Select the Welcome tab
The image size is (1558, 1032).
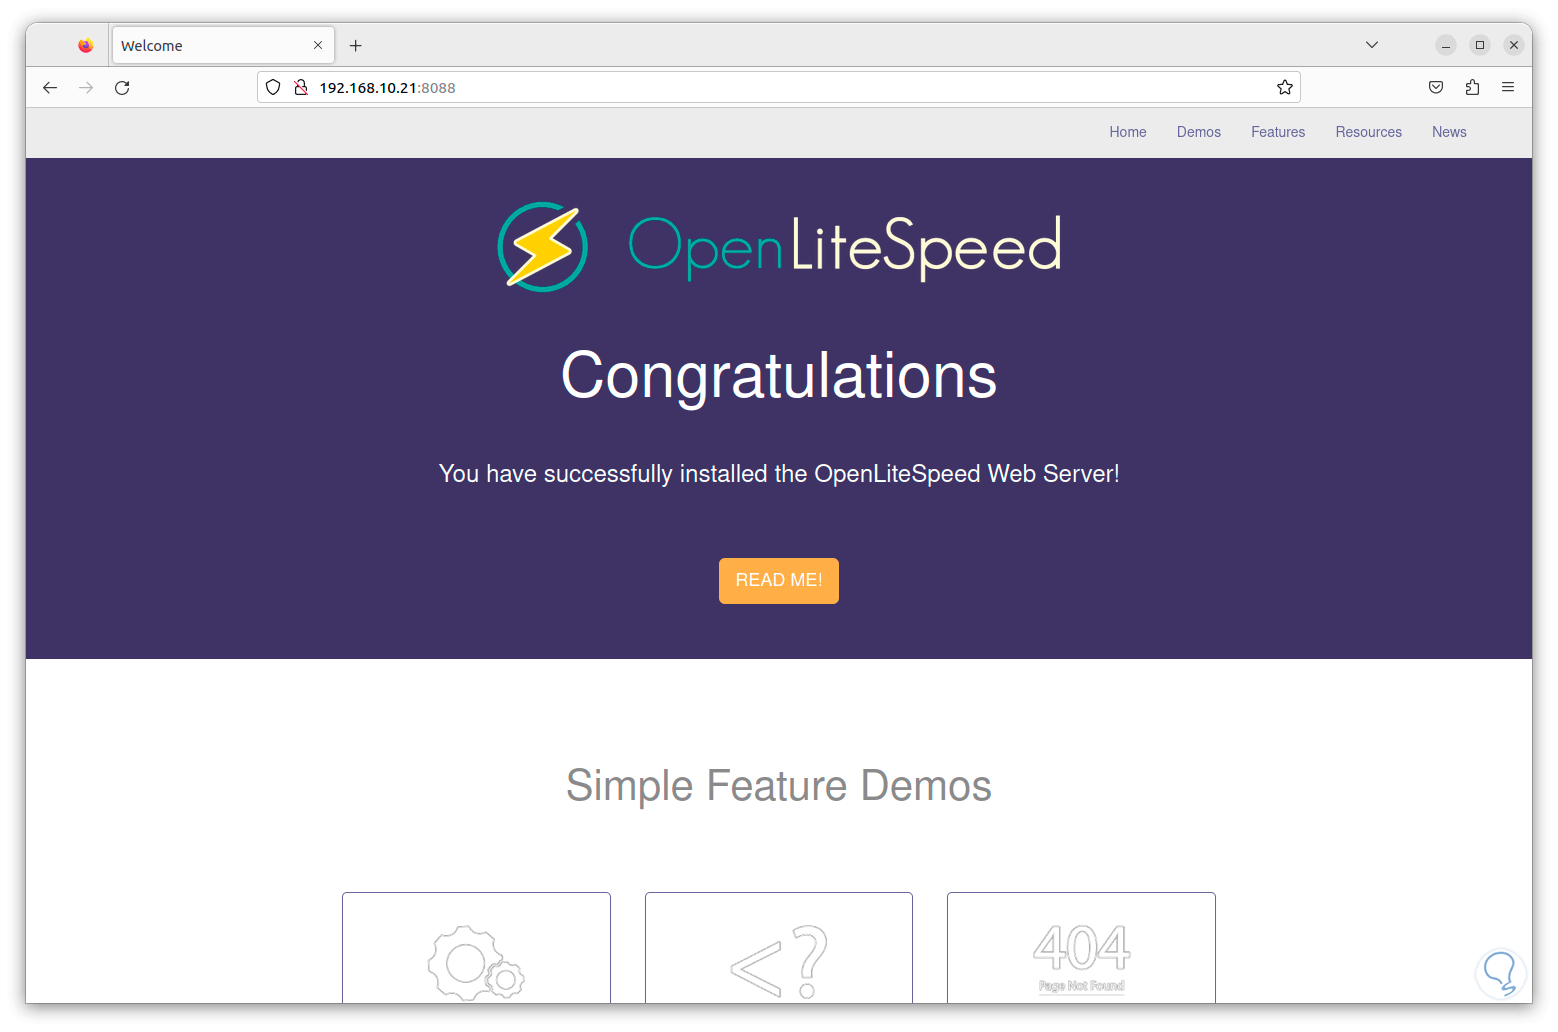point(223,45)
